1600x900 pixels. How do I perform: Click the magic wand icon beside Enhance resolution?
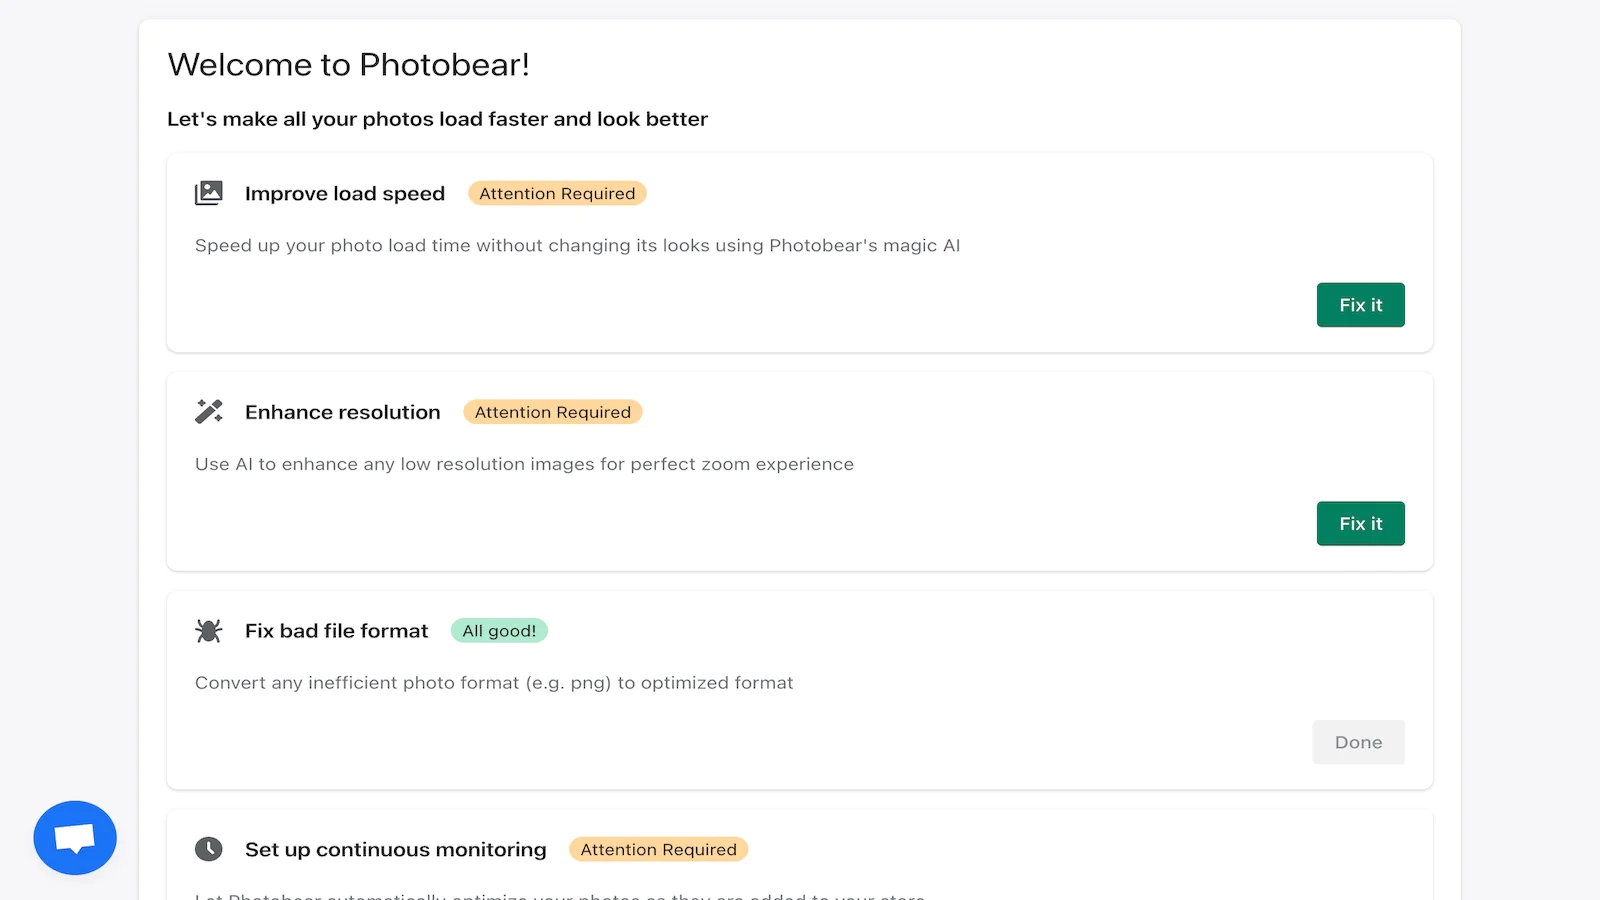click(x=209, y=412)
